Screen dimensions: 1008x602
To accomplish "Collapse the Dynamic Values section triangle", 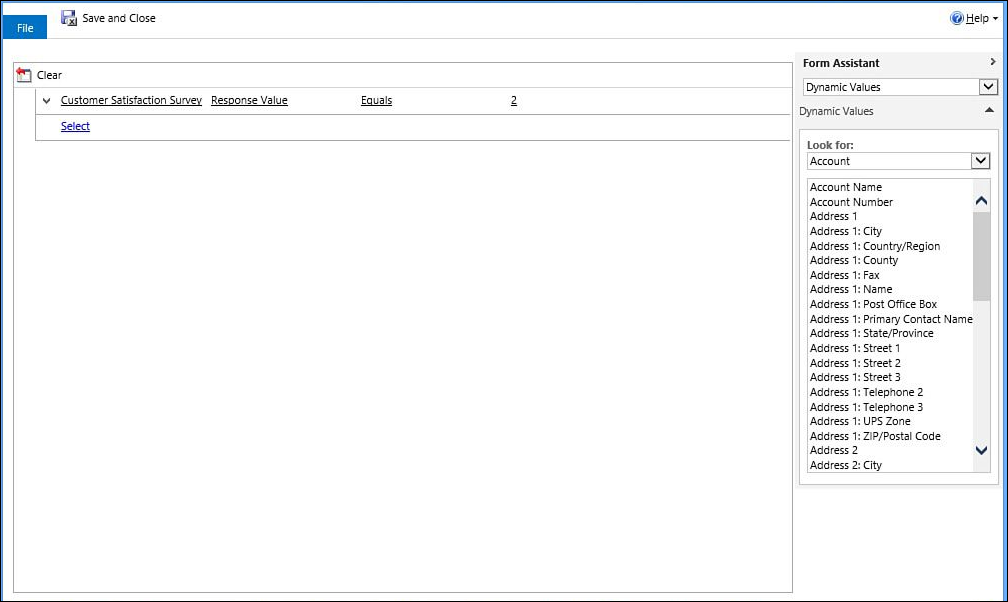I will point(989,111).
